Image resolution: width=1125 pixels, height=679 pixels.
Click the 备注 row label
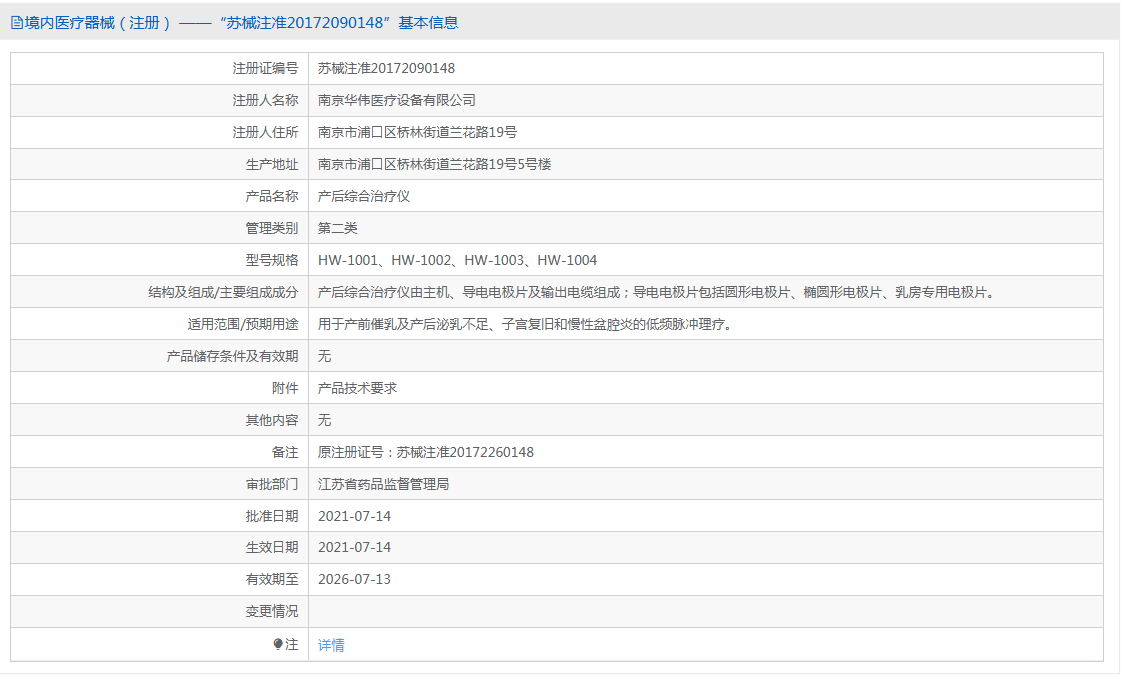coord(285,452)
